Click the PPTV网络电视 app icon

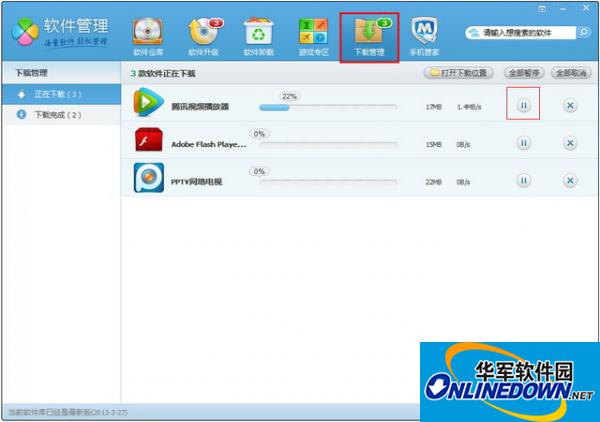[149, 178]
